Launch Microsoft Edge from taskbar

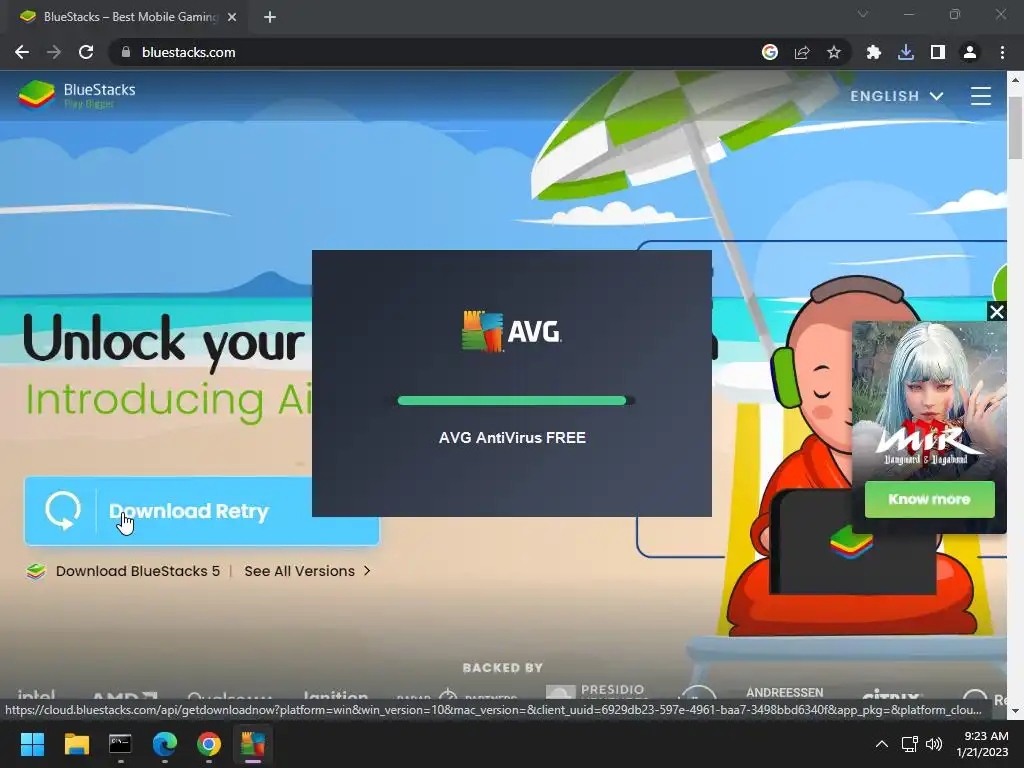click(165, 744)
